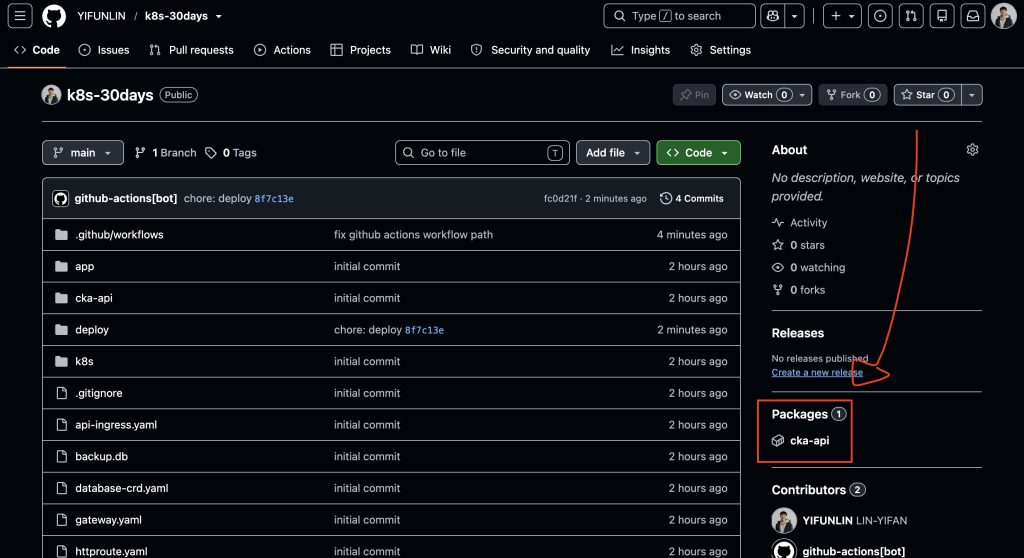This screenshot has height=558, width=1024.
Task: Open the cka-api folder
Action: [93, 298]
